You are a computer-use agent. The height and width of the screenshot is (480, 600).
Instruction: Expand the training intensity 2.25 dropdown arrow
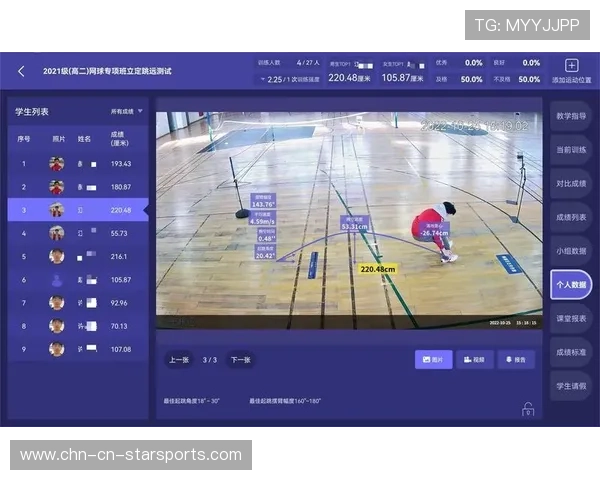[x=263, y=78]
